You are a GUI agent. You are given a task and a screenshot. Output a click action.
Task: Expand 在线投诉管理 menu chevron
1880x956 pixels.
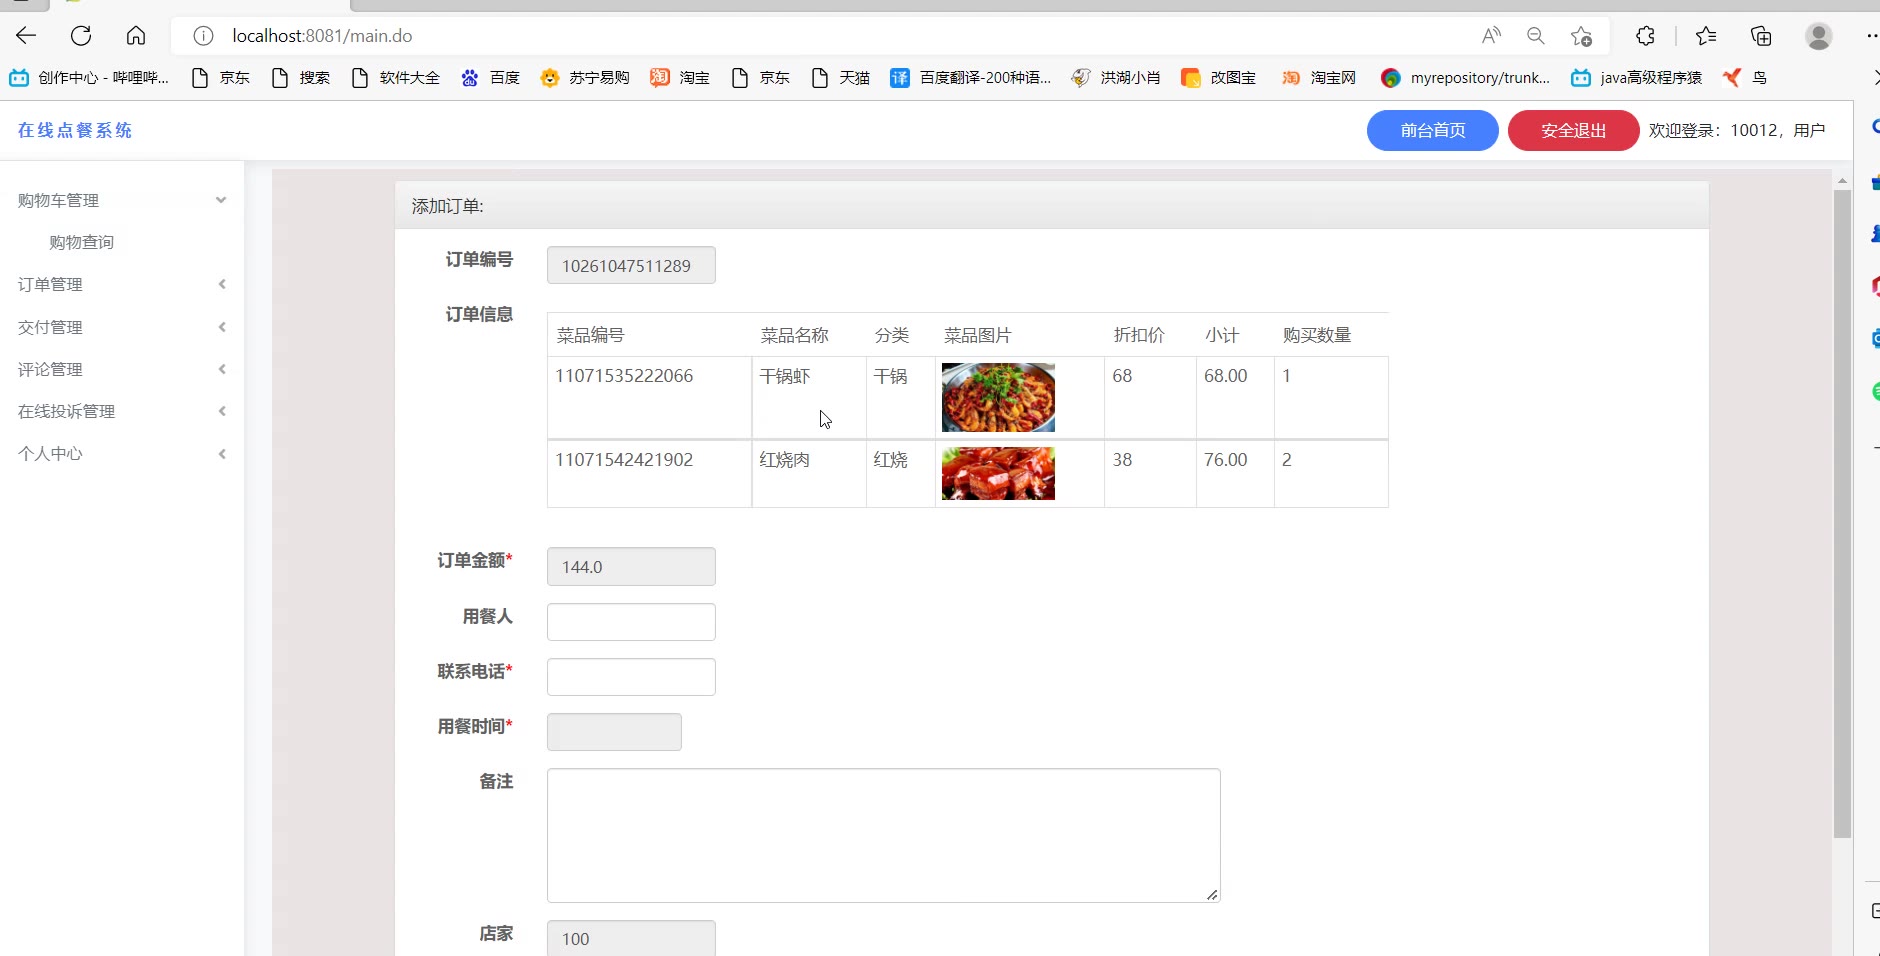point(222,411)
